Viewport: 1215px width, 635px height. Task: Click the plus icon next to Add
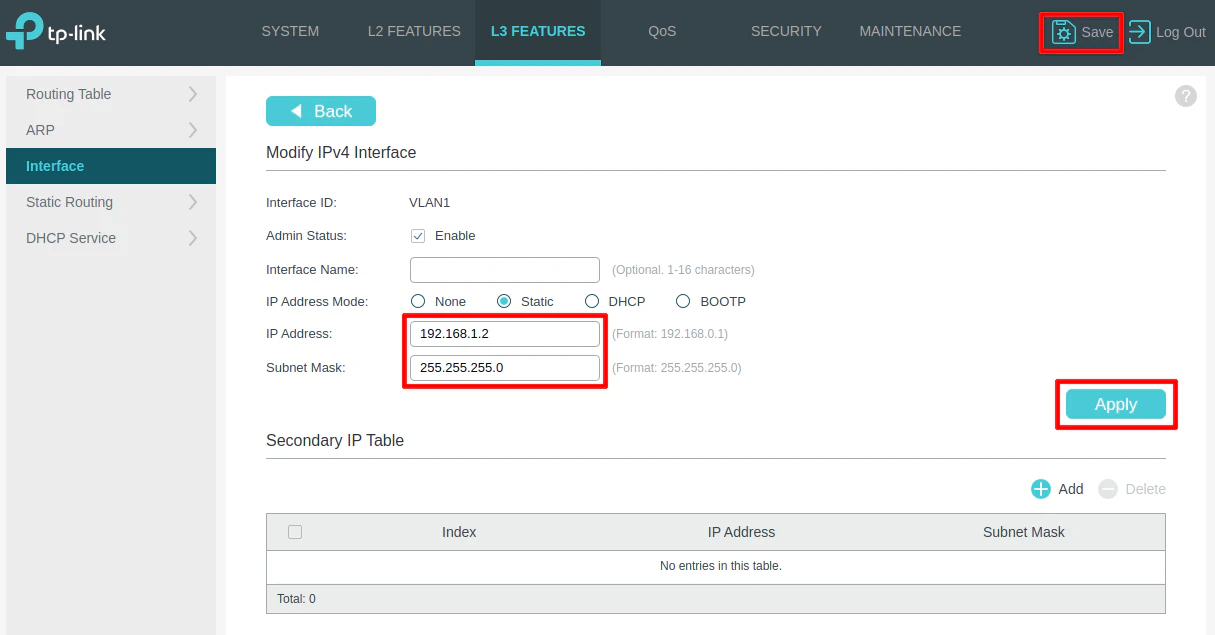pyautogui.click(x=1041, y=489)
